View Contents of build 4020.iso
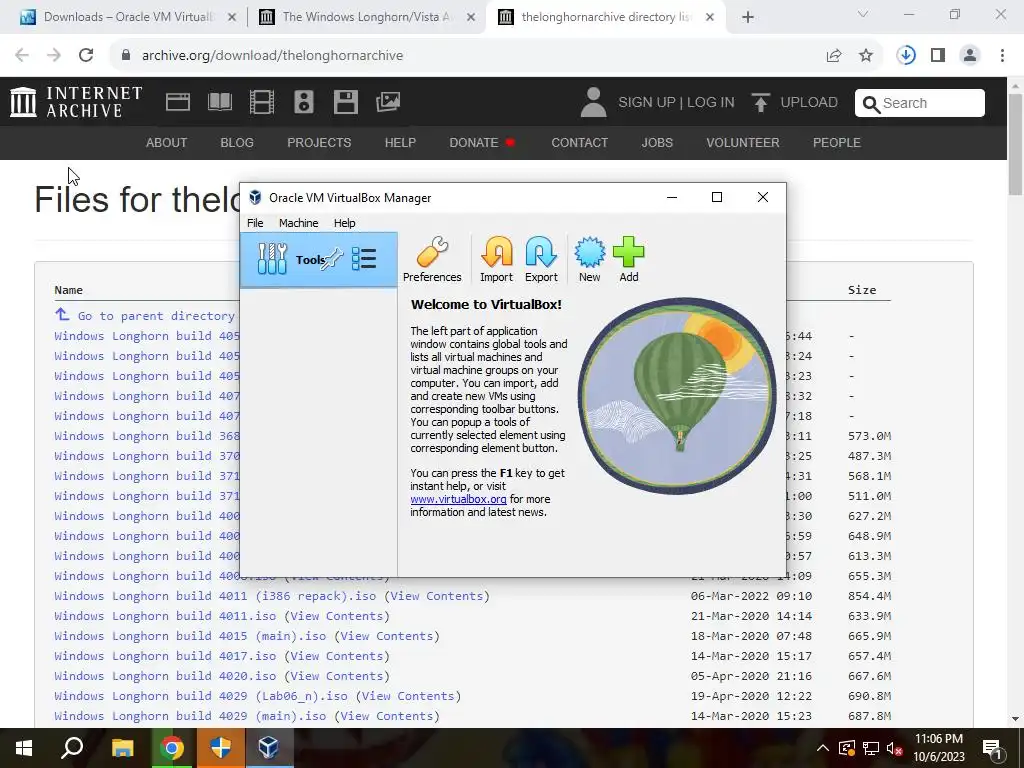 [x=336, y=676]
